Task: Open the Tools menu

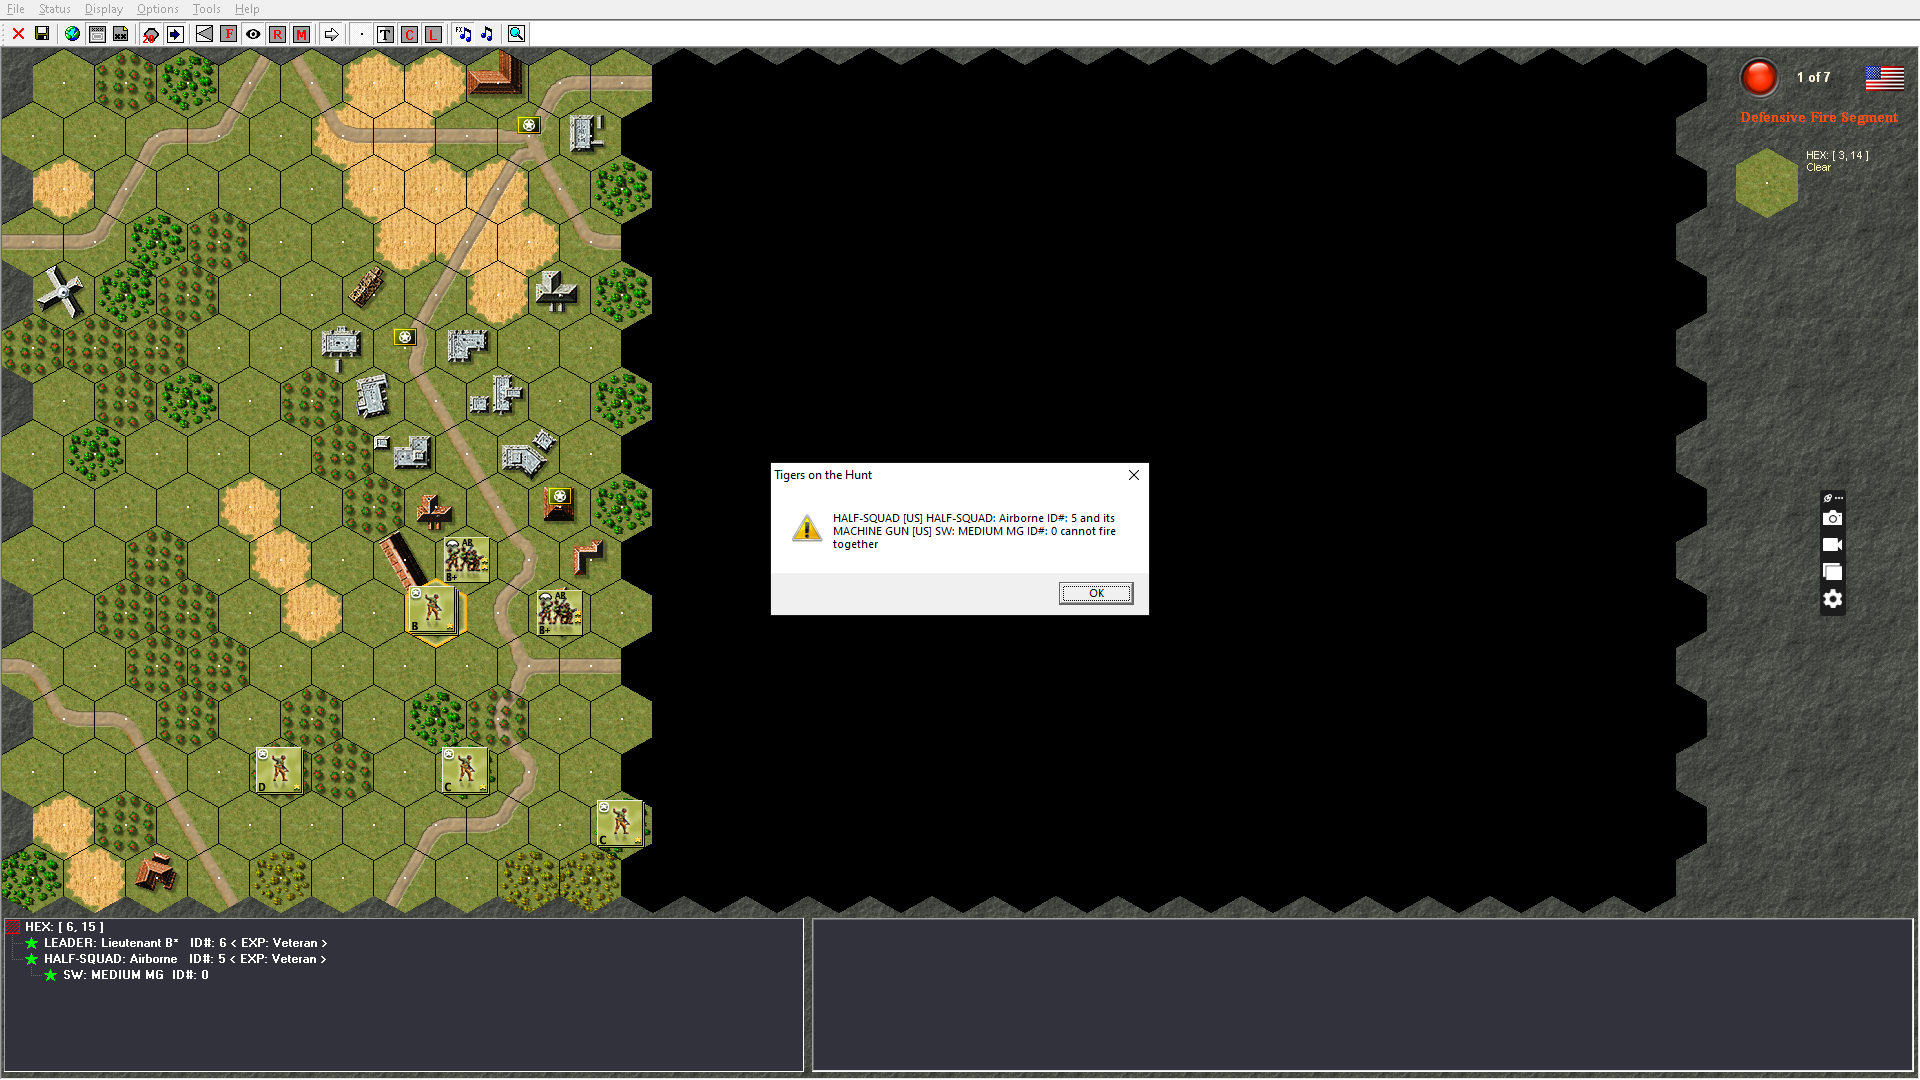Action: [x=206, y=9]
